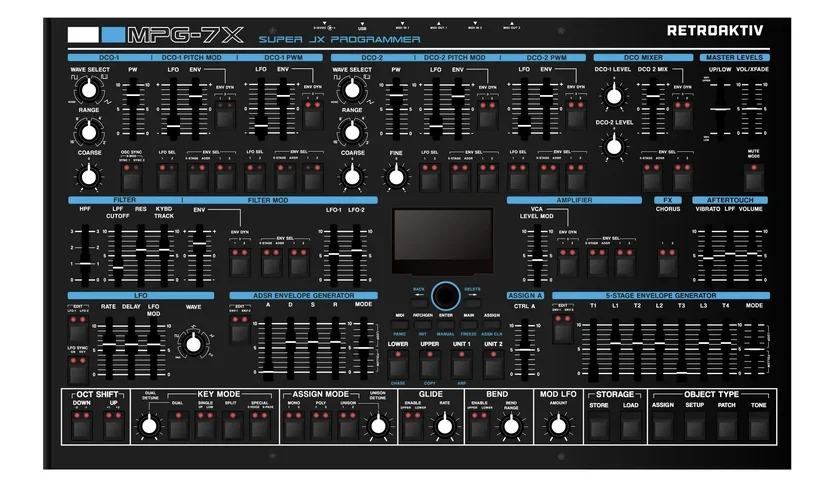Click the VCA Level Mod slider
The height and width of the screenshot is (500, 825).
point(537,255)
